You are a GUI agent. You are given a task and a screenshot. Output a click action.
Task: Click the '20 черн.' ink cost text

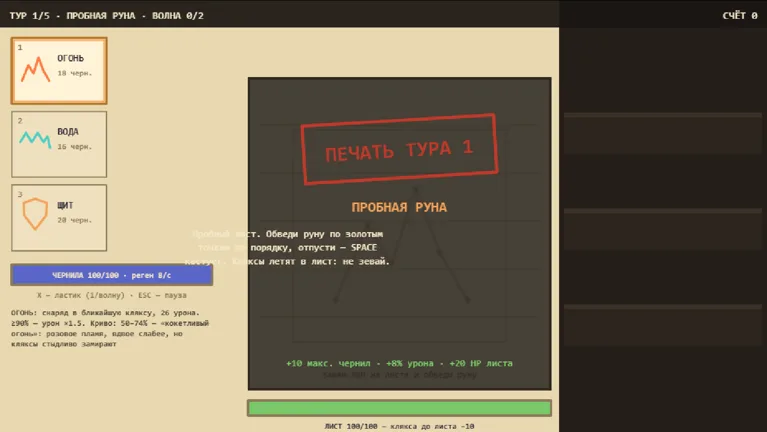pyautogui.click(x=75, y=220)
